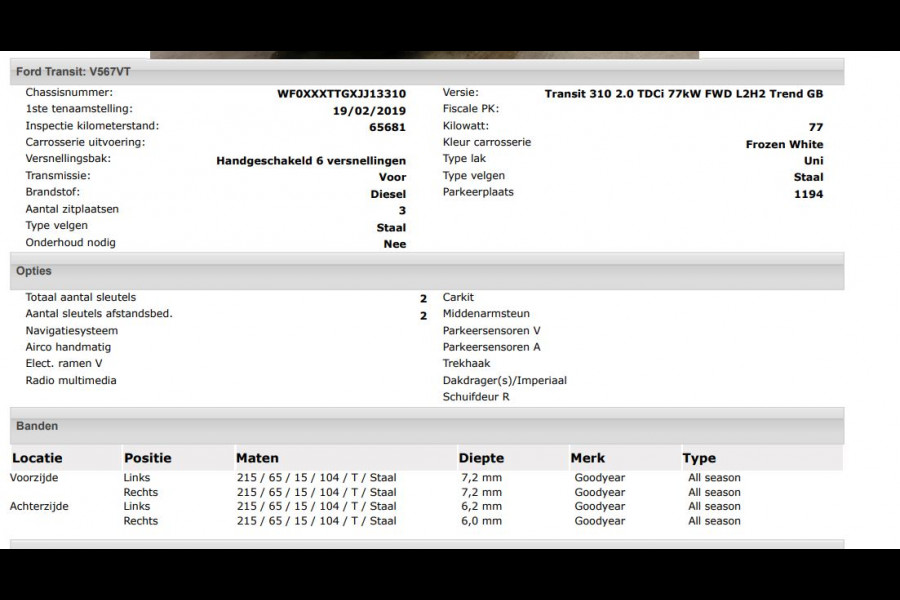This screenshot has width=900, height=600.
Task: Click the Trekhaak option
Action: click(466, 364)
